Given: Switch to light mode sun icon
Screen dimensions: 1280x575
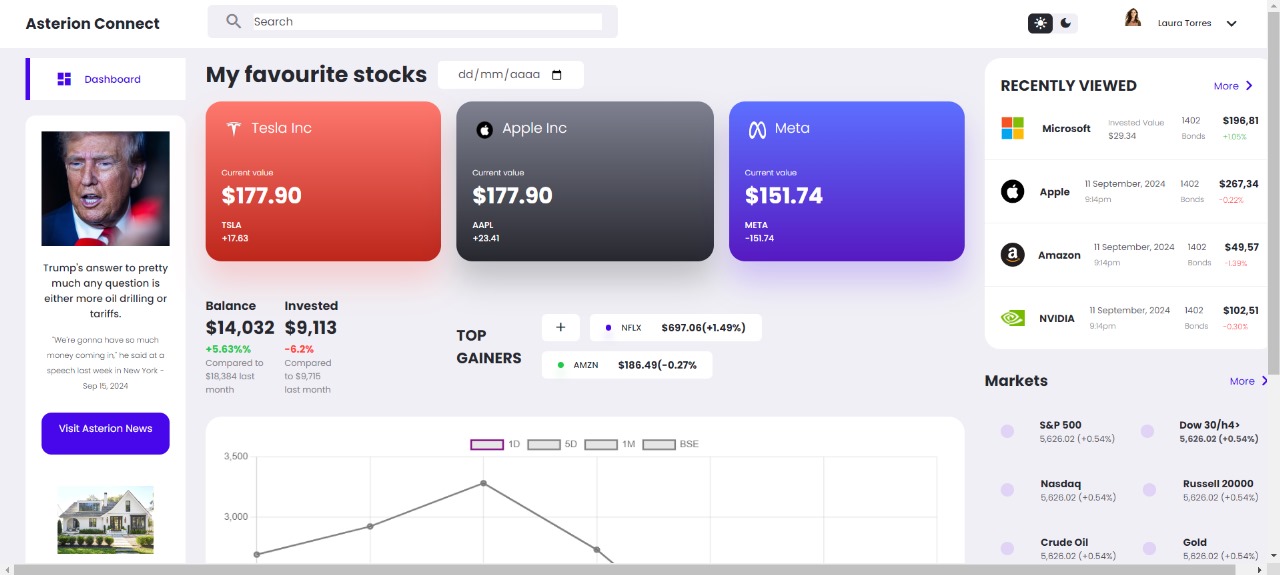Looking at the screenshot, I should click(1041, 23).
